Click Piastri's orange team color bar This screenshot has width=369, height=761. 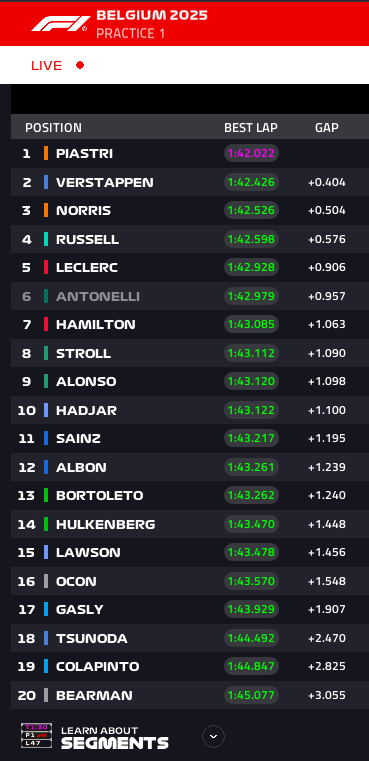click(46, 153)
